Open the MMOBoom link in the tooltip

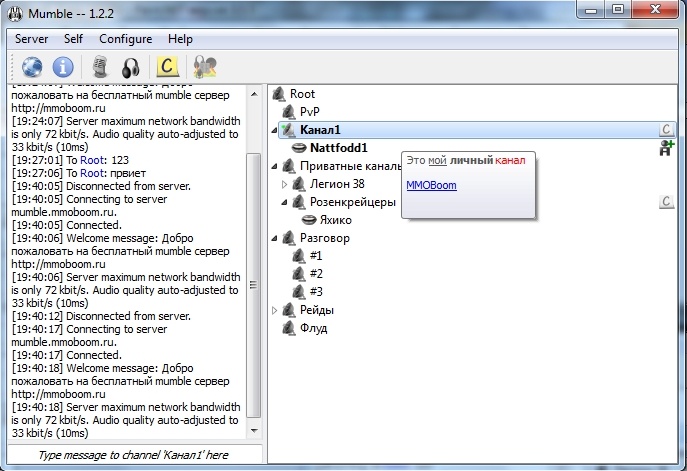pos(431,185)
